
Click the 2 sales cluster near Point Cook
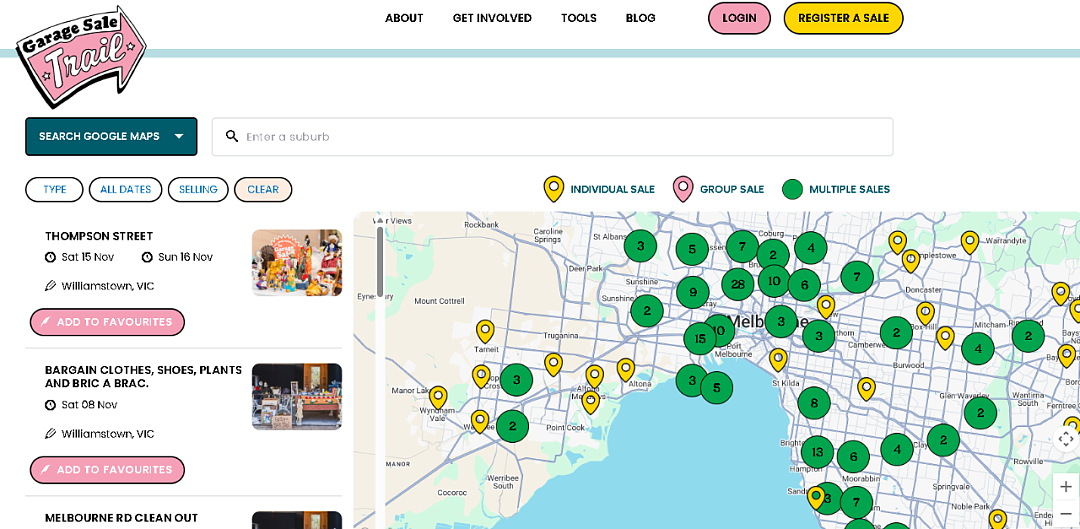512,426
